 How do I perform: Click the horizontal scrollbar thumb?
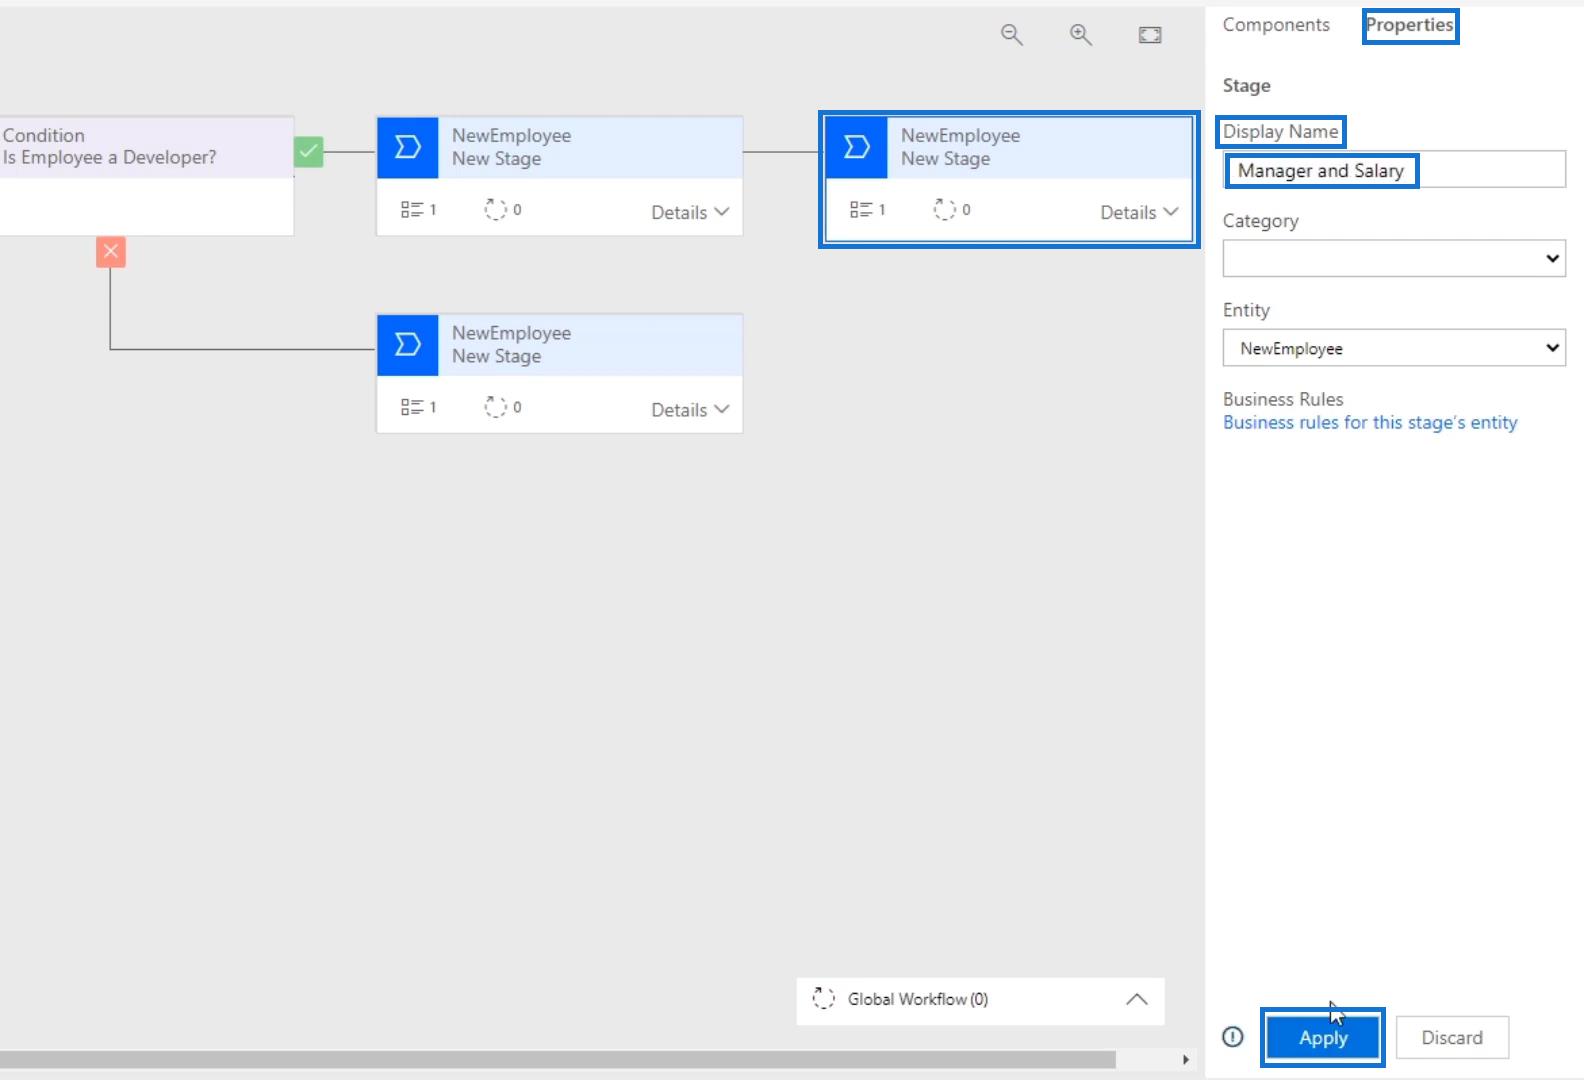point(558,1059)
